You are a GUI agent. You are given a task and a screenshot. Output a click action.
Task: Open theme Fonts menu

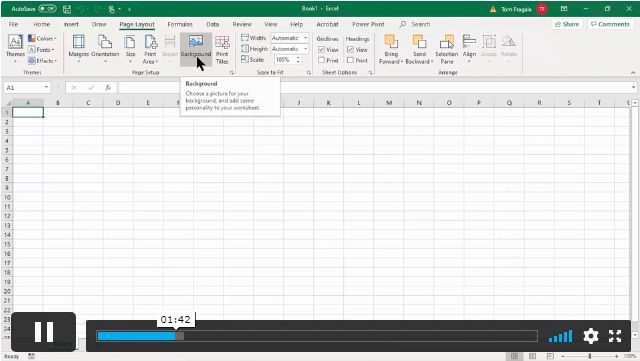pos(42,49)
